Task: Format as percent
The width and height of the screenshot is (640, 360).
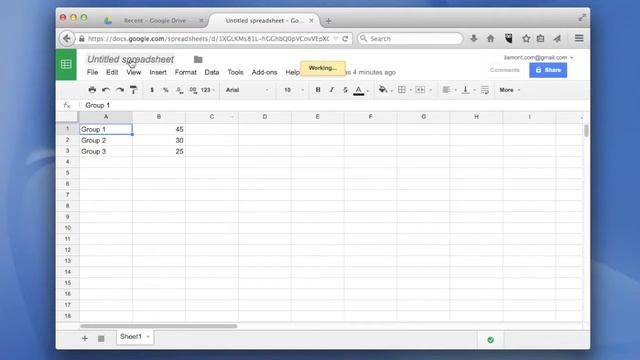Action: pyautogui.click(x=166, y=90)
